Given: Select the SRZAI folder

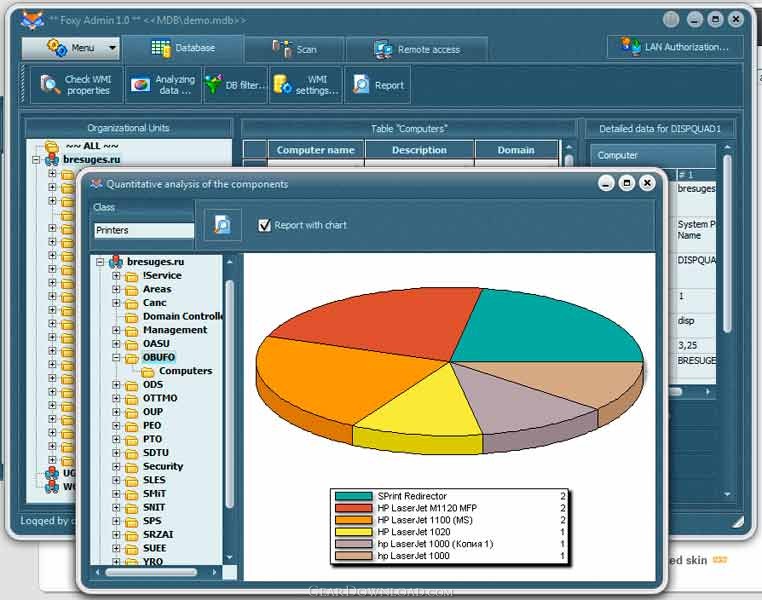Looking at the screenshot, I should click(x=158, y=534).
